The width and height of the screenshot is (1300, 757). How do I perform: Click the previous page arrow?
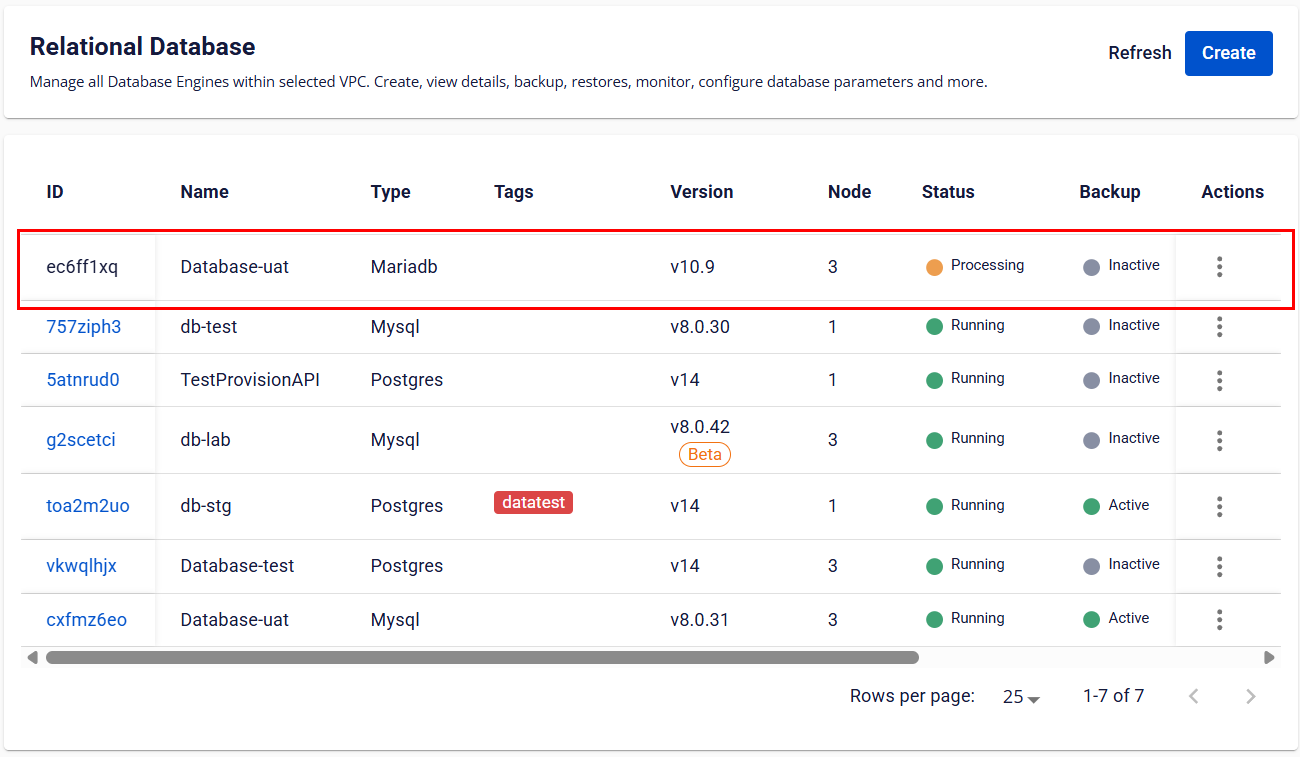[1193, 697]
